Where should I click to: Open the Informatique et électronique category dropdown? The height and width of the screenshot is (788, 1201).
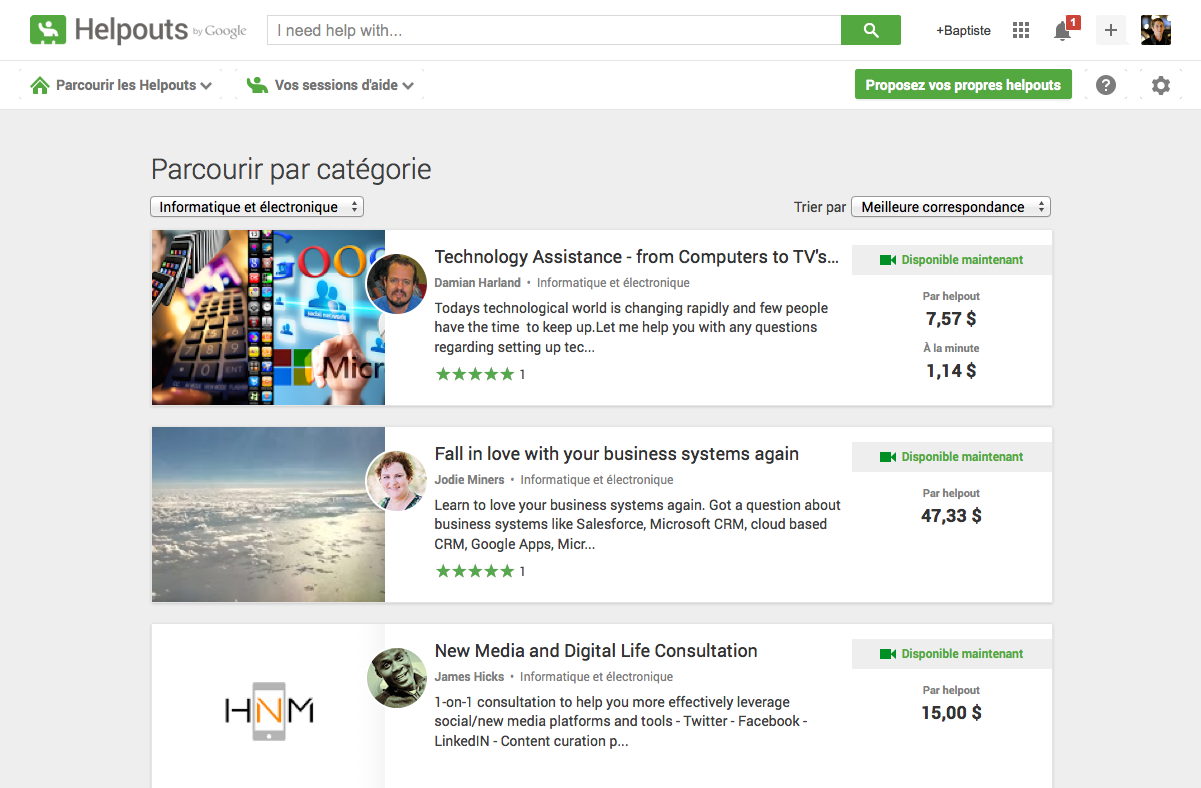(x=257, y=207)
